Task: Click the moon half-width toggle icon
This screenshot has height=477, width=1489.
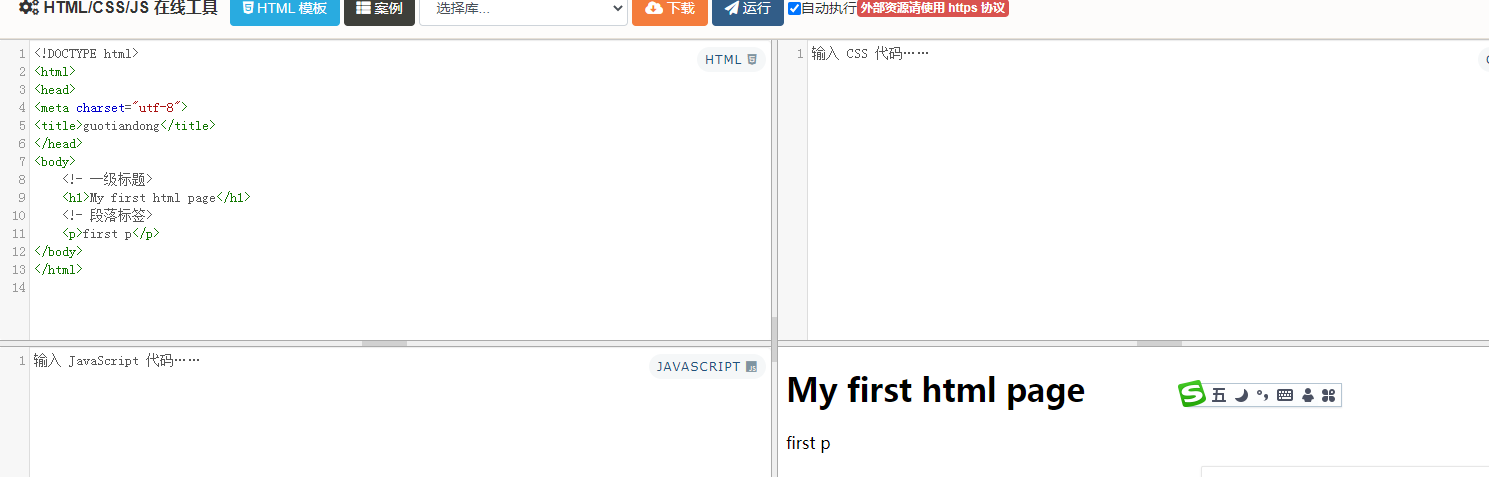Action: [1241, 396]
